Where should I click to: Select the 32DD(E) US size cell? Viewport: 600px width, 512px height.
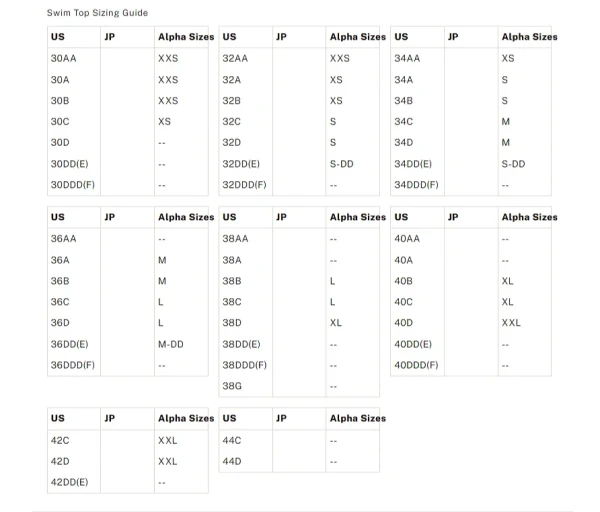coord(241,164)
